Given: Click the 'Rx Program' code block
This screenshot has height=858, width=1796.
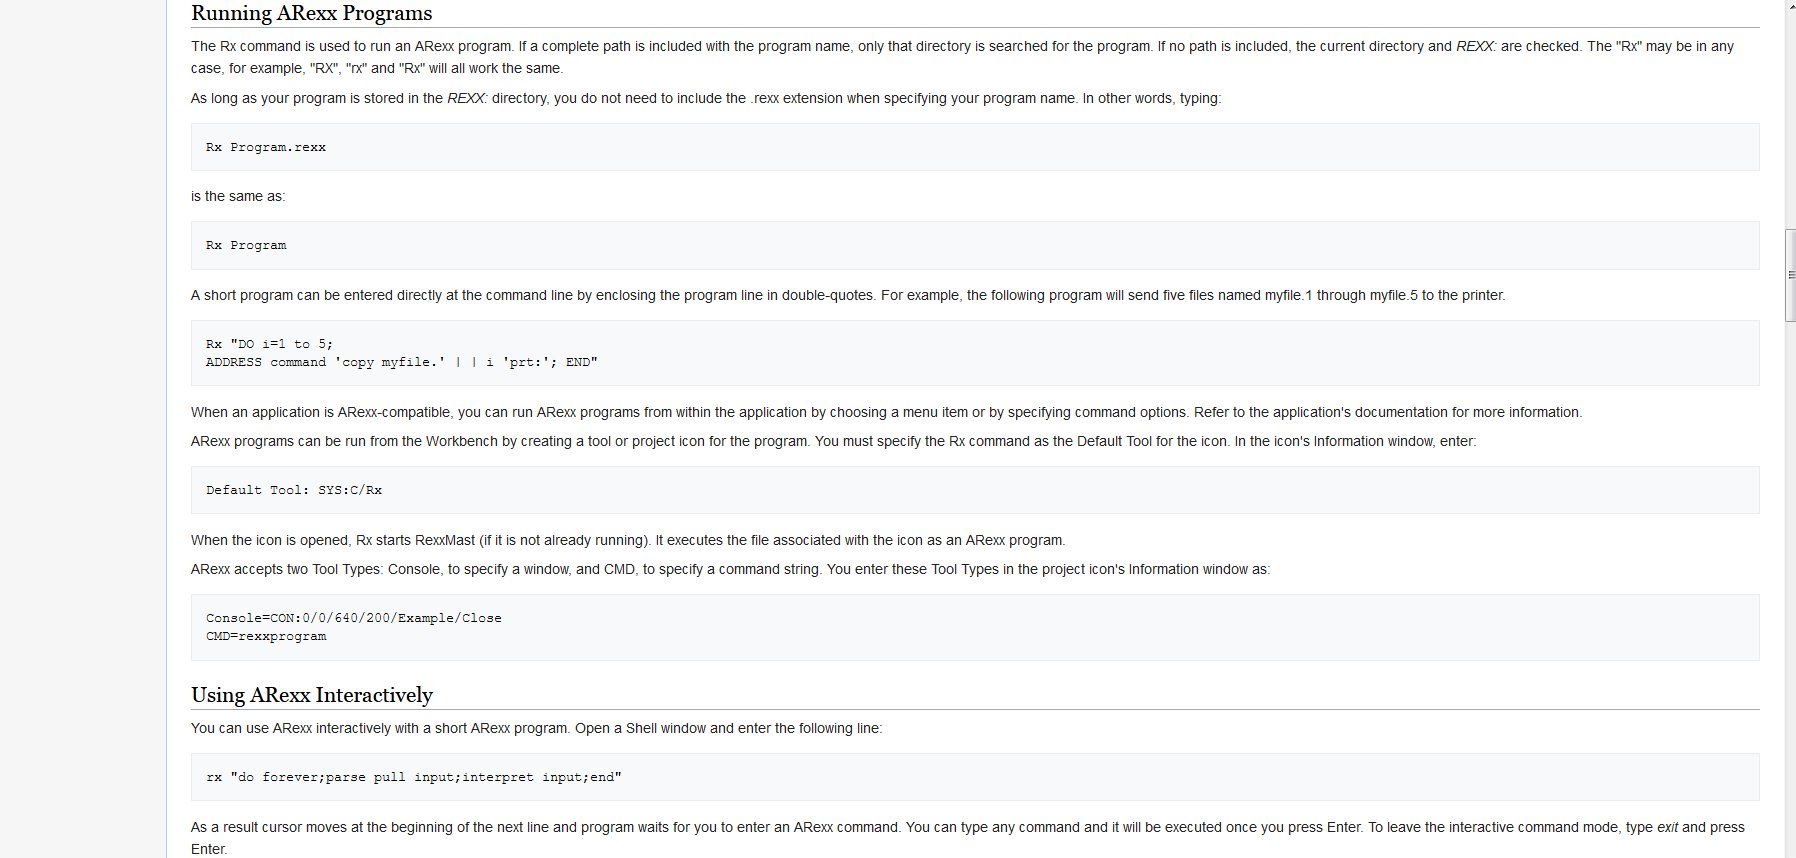Looking at the screenshot, I should (975, 245).
